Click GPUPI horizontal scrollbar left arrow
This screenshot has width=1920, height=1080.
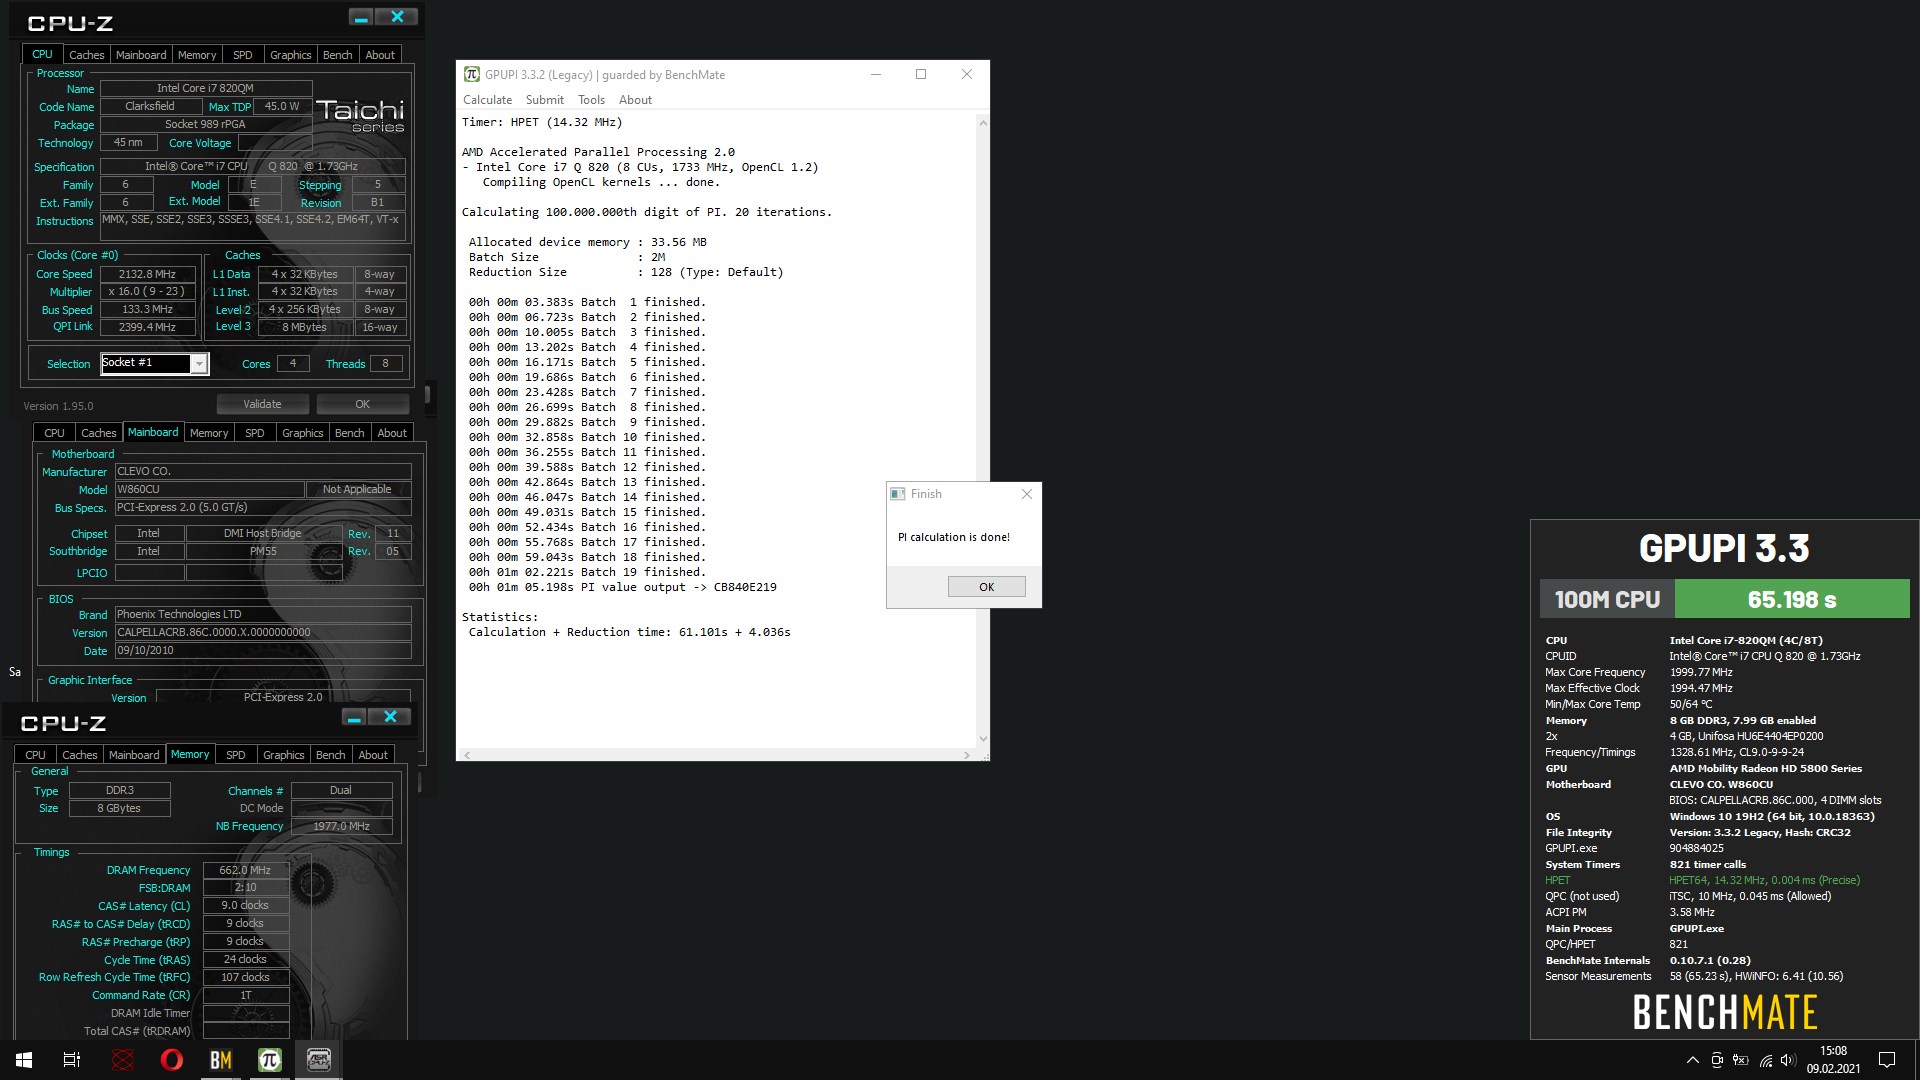click(x=466, y=755)
